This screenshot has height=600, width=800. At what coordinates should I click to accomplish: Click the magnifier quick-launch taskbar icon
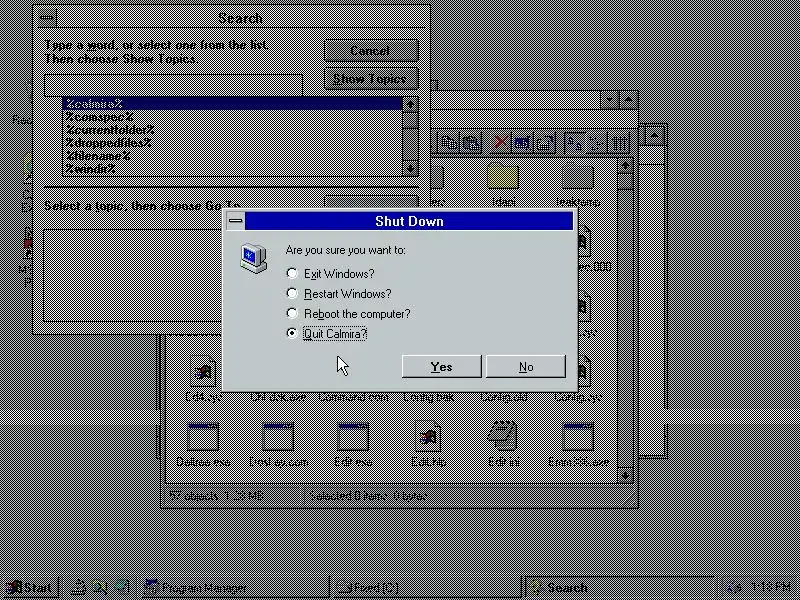tap(100, 588)
